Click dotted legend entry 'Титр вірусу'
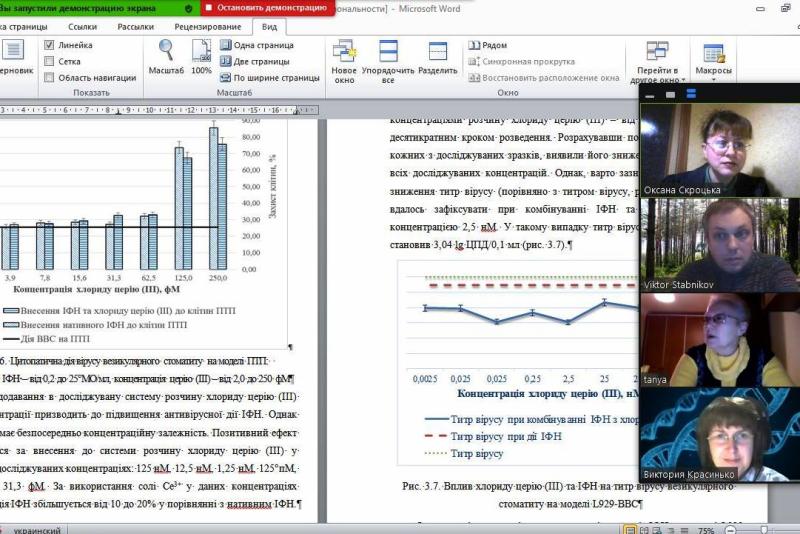The height and width of the screenshot is (534, 800). tap(464, 453)
